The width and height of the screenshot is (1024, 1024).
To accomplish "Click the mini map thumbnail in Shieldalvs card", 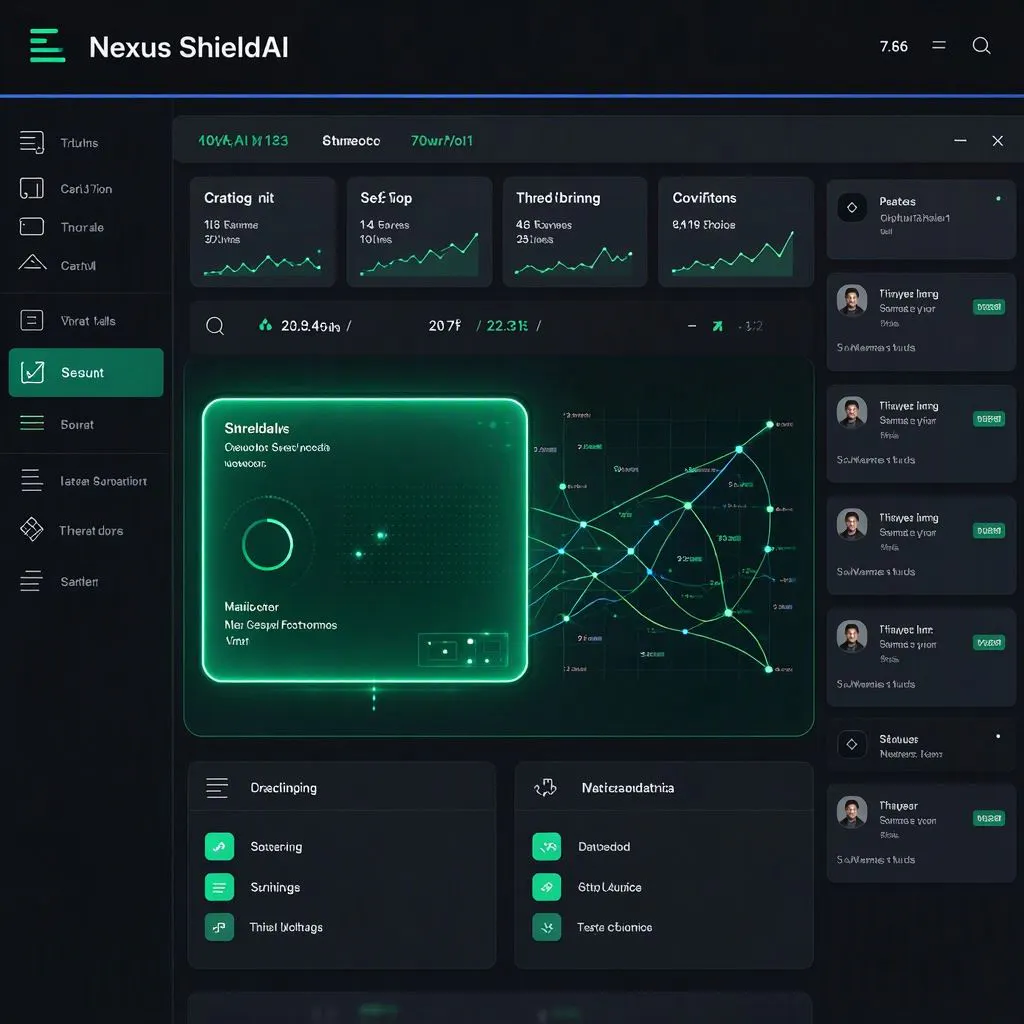I will pyautogui.click(x=463, y=650).
